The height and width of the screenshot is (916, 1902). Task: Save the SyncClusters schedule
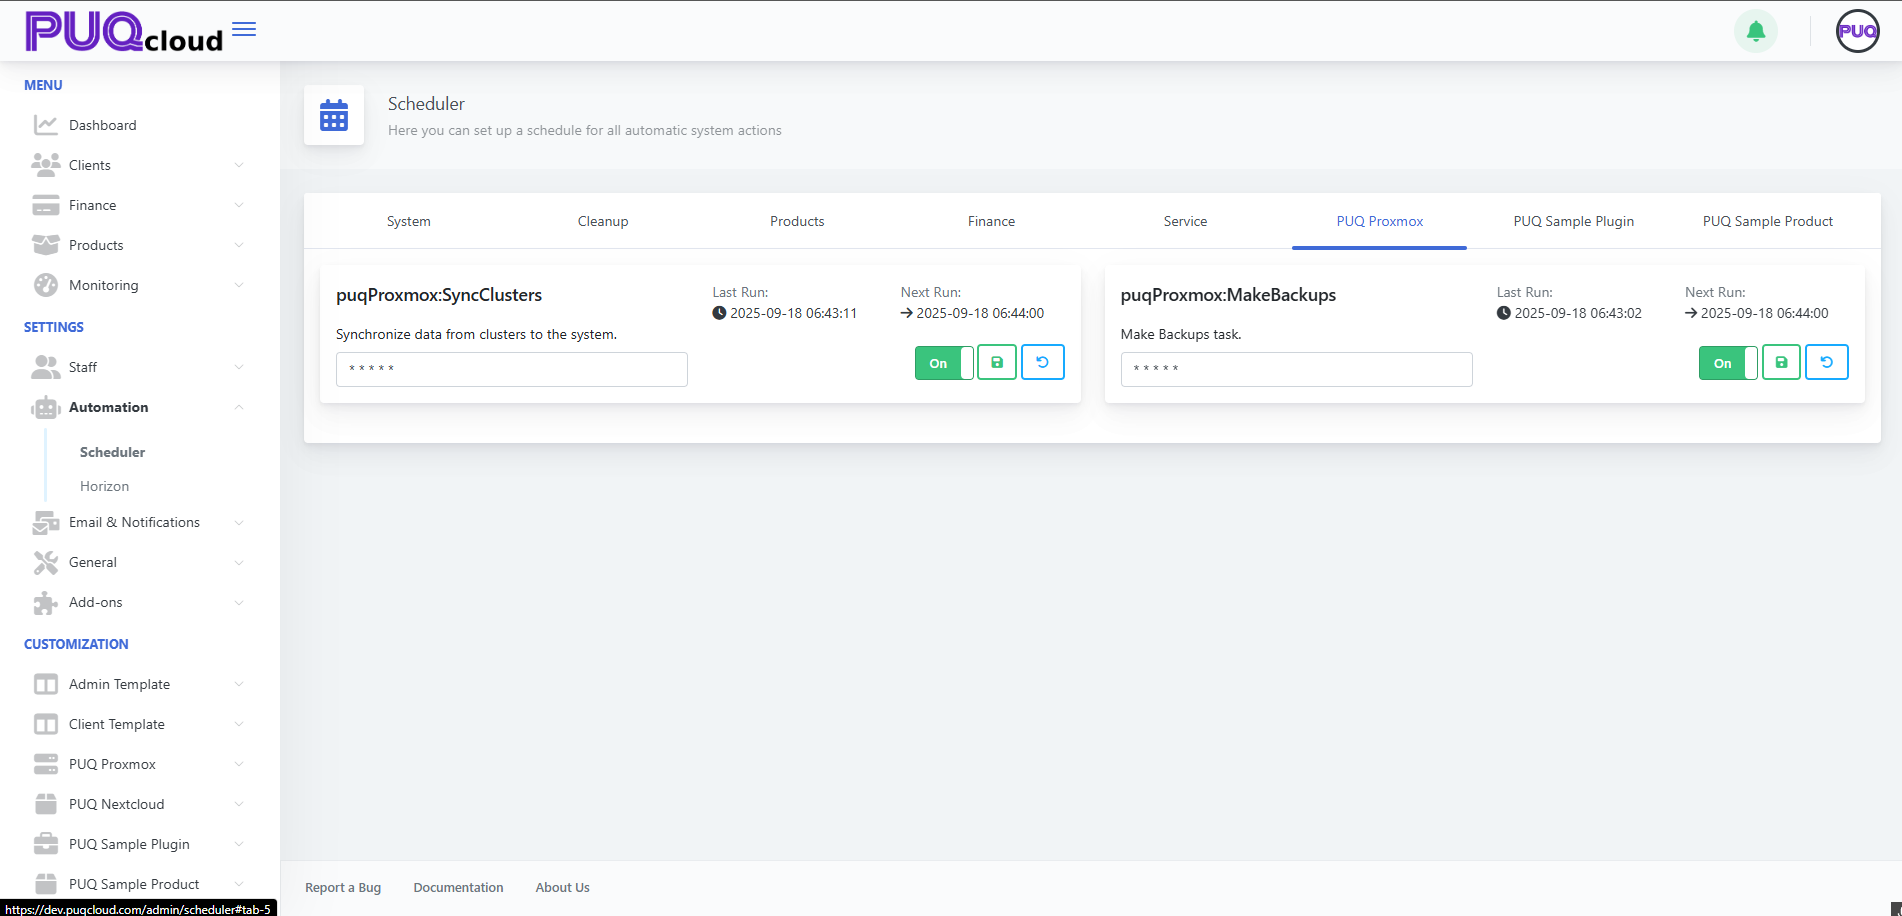[997, 362]
